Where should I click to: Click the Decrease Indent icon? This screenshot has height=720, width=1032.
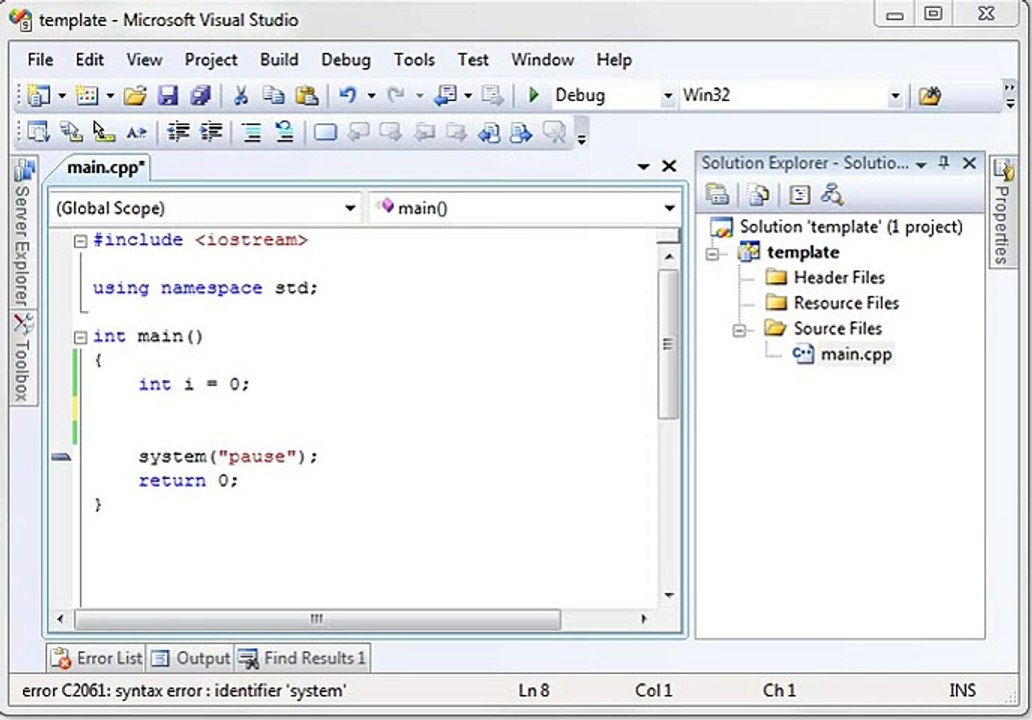178,132
